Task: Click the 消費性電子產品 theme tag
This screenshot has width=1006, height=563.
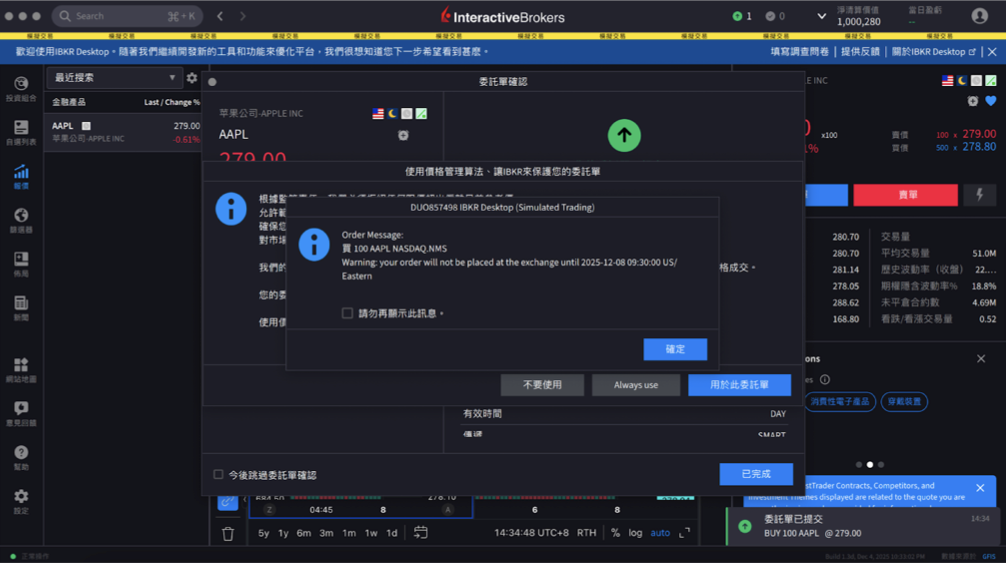Action: [840, 401]
